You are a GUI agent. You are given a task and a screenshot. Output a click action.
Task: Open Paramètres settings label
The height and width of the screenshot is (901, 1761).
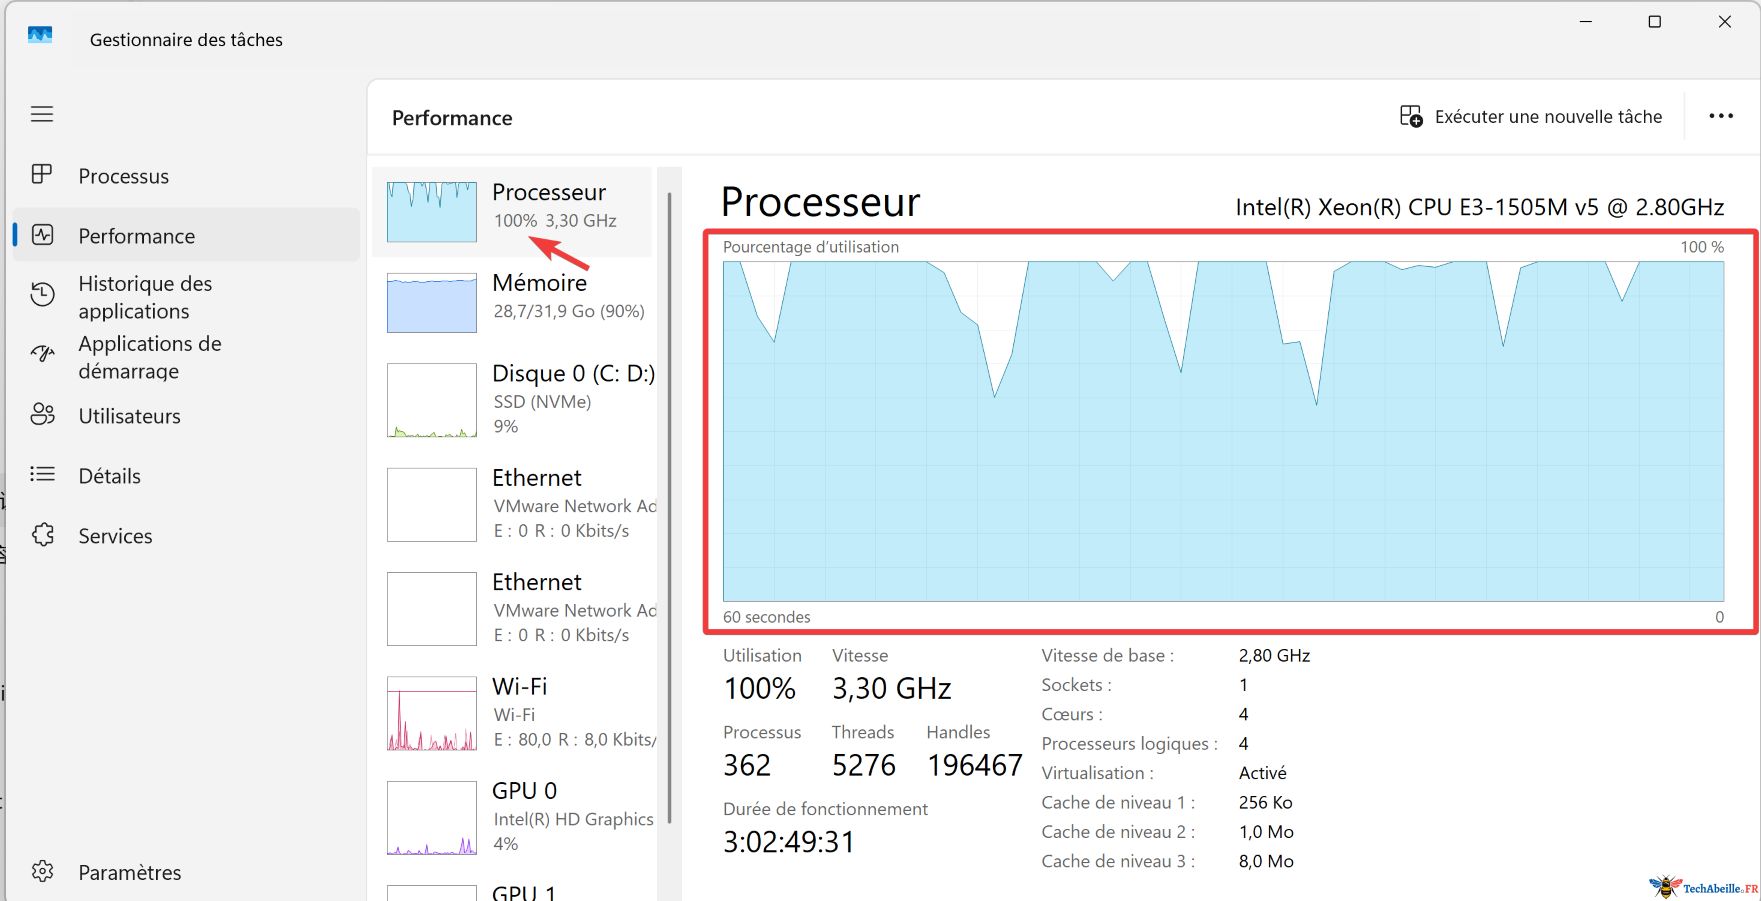tap(130, 872)
